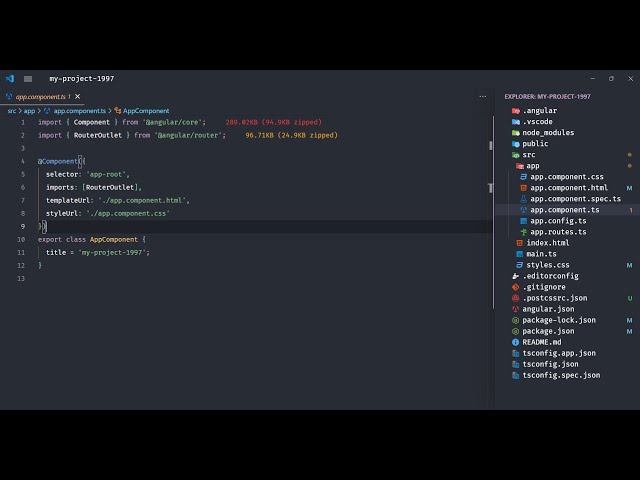
Task: Open app.component.html via its HTML icon
Action: coord(523,188)
